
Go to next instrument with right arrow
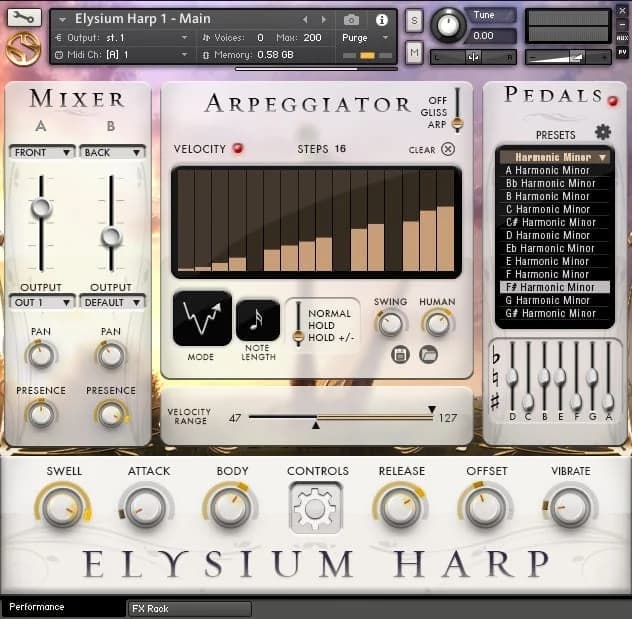[x=323, y=19]
